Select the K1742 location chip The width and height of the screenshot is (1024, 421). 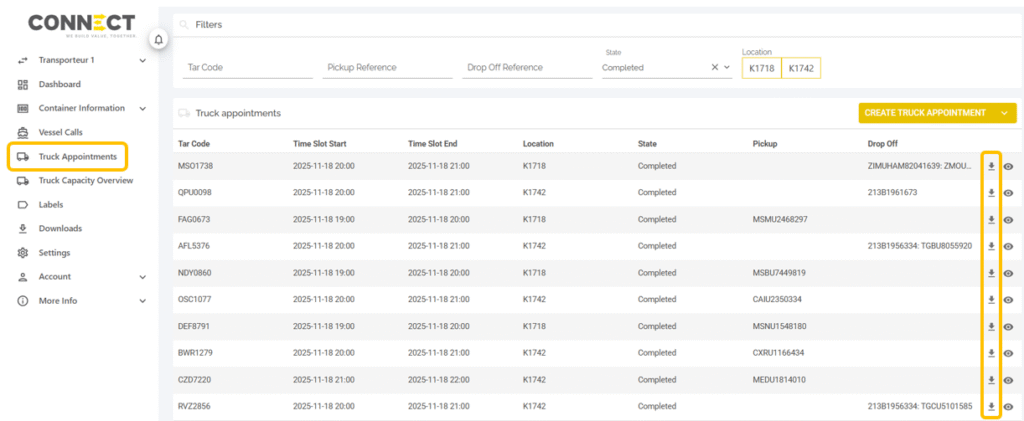point(800,68)
